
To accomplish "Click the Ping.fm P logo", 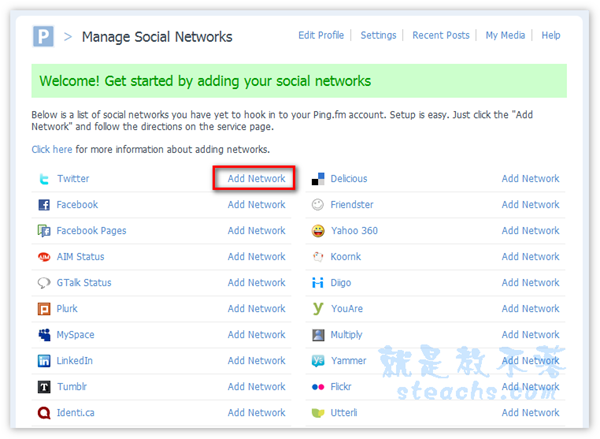I will [x=43, y=36].
